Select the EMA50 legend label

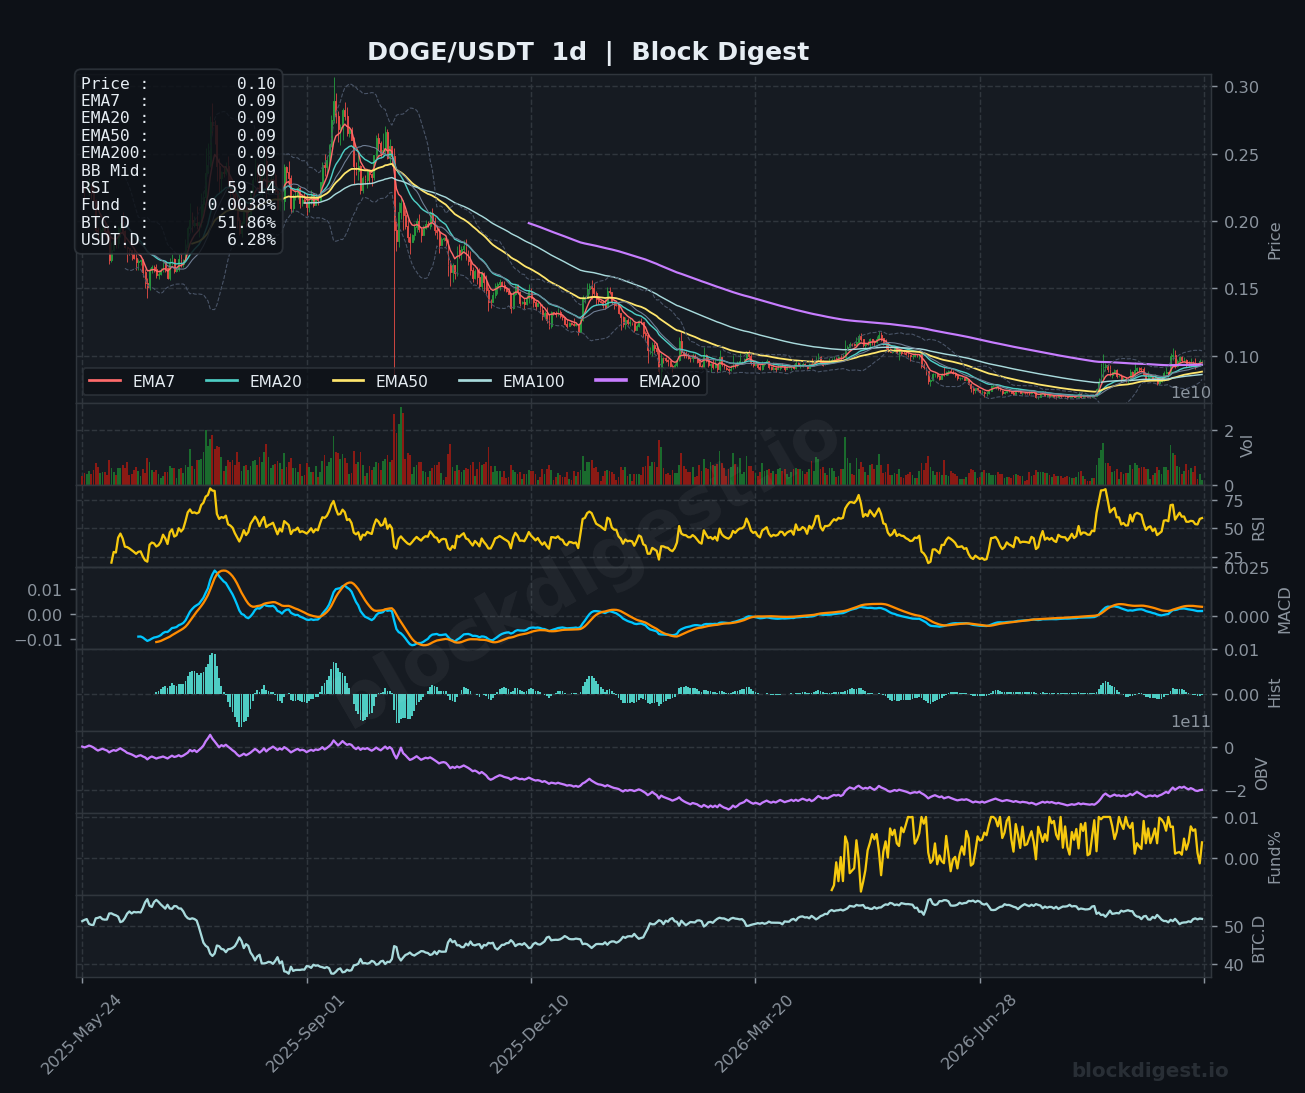click(401, 381)
